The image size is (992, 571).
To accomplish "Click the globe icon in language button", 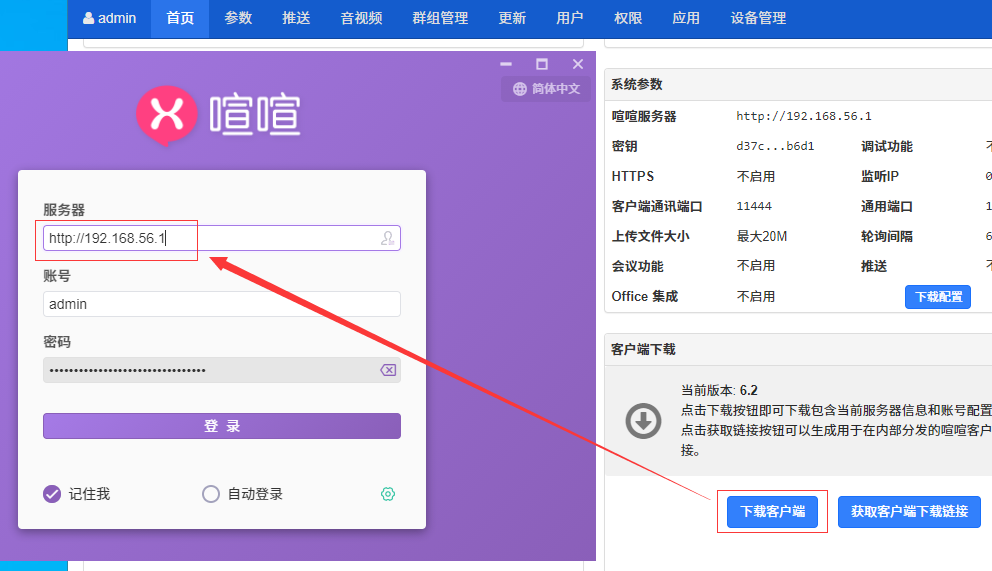I will coord(519,89).
